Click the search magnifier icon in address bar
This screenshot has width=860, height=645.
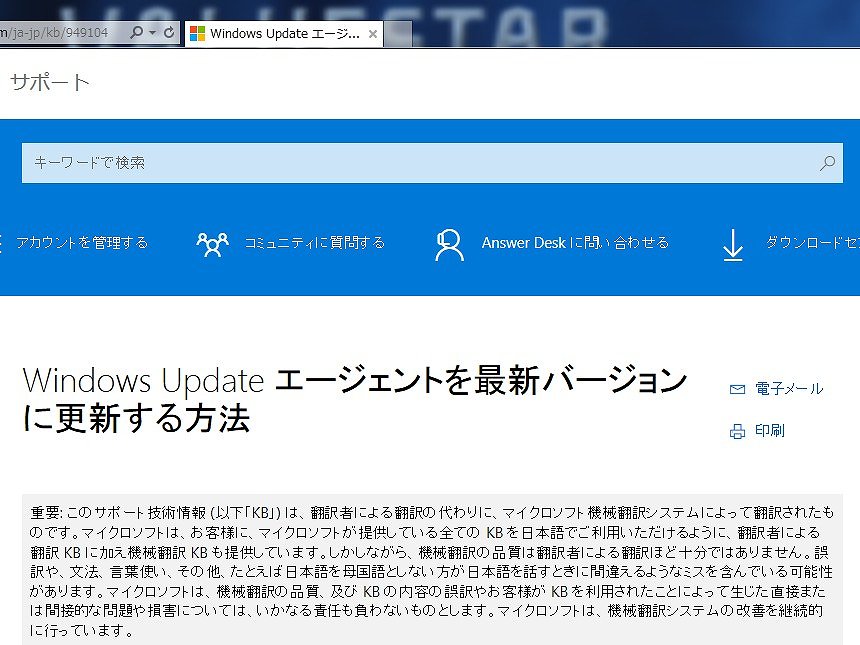click(x=136, y=32)
